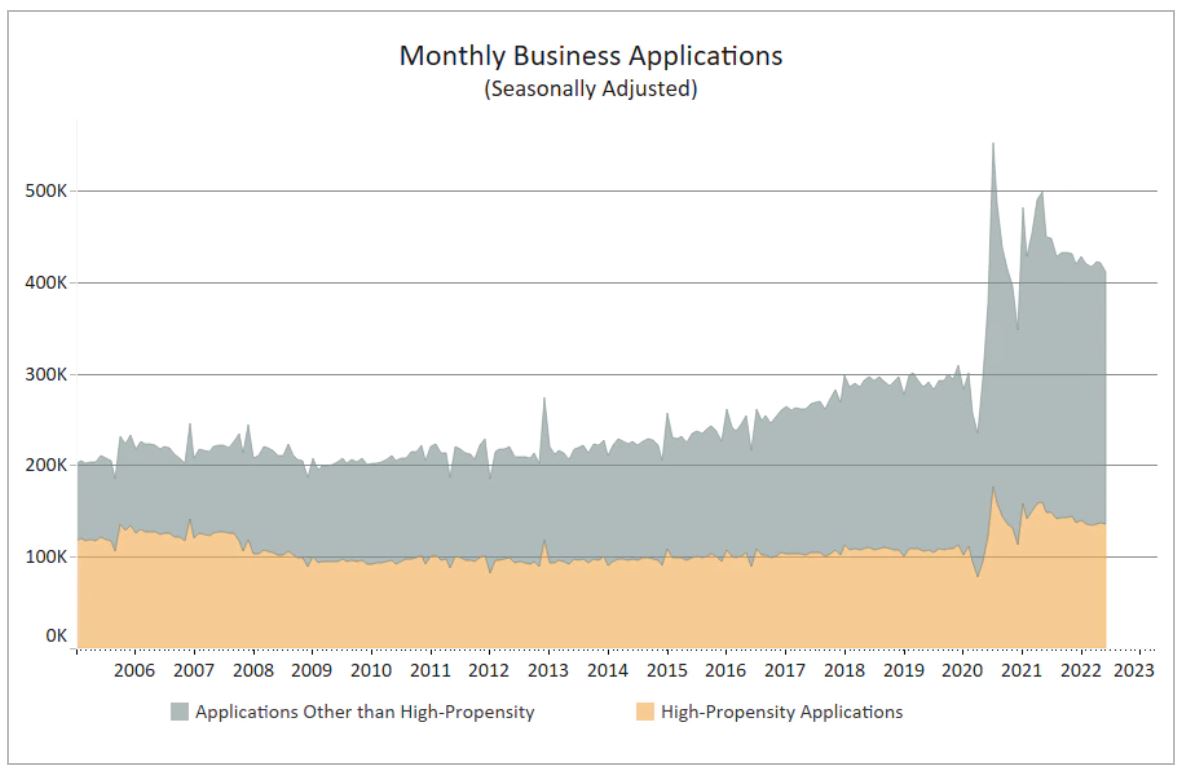Select the 2010 year label on x-axis
This screenshot has width=1186, height=773.
(371, 670)
